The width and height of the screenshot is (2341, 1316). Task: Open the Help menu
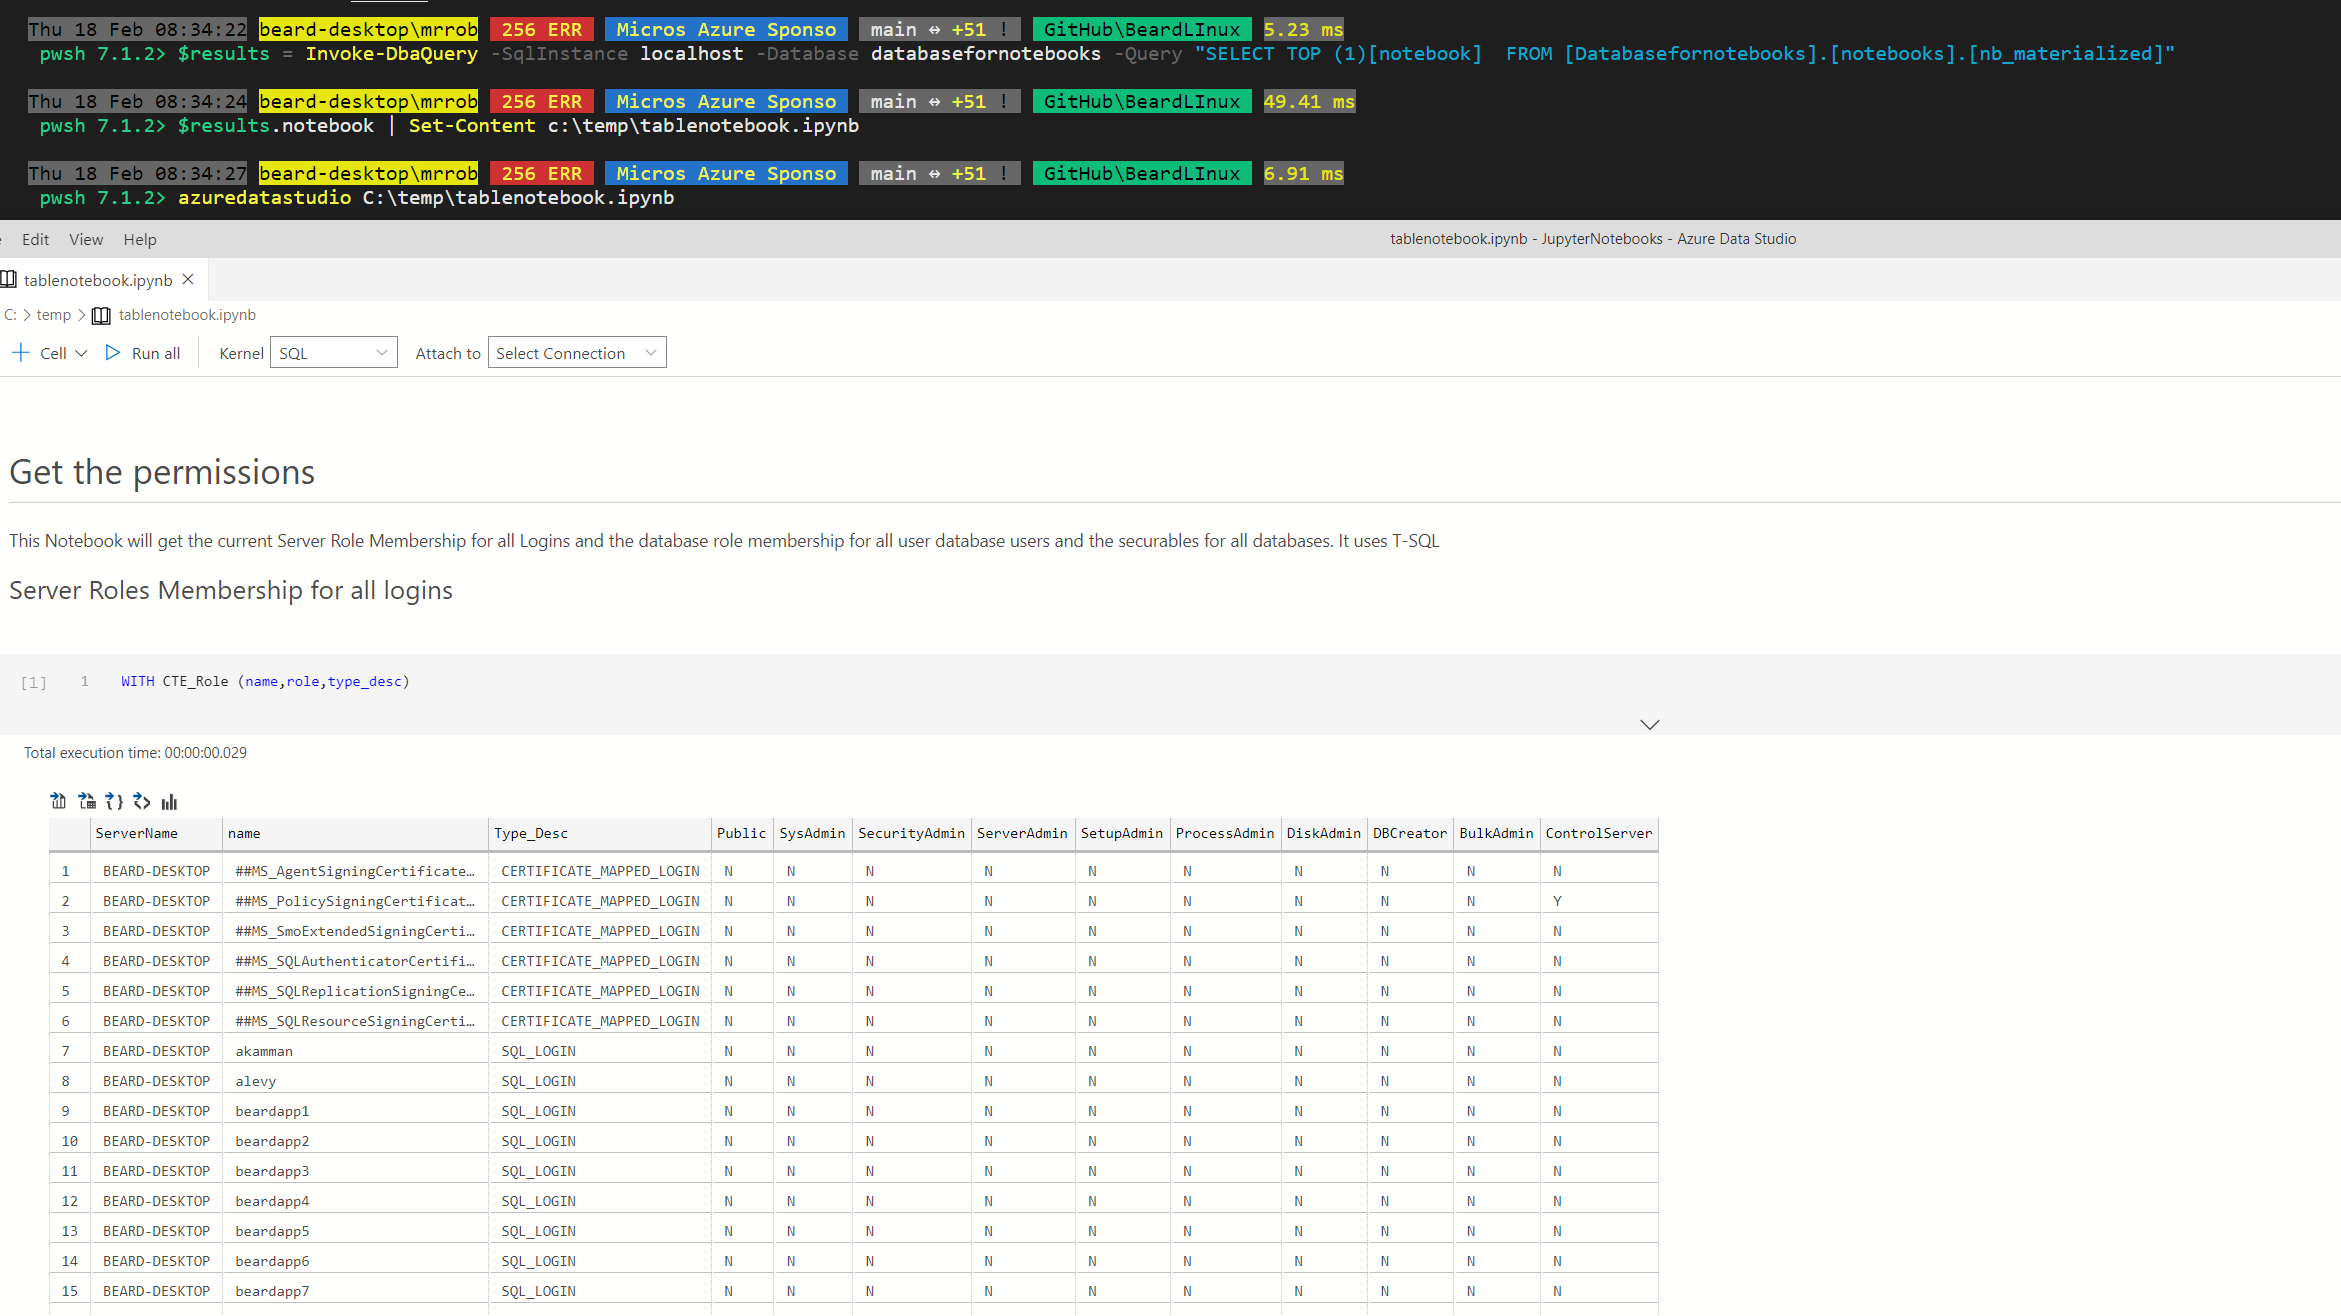[140, 240]
